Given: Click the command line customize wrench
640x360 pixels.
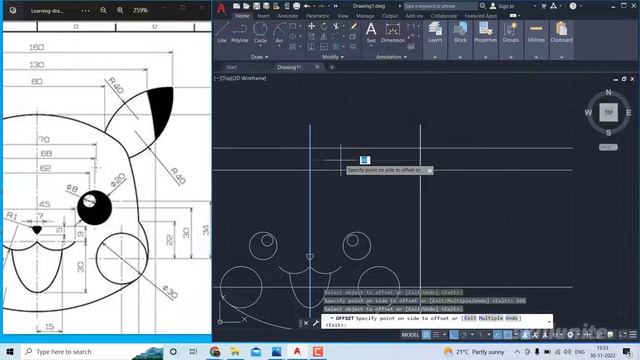Looking at the screenshot, I should click(316, 323).
